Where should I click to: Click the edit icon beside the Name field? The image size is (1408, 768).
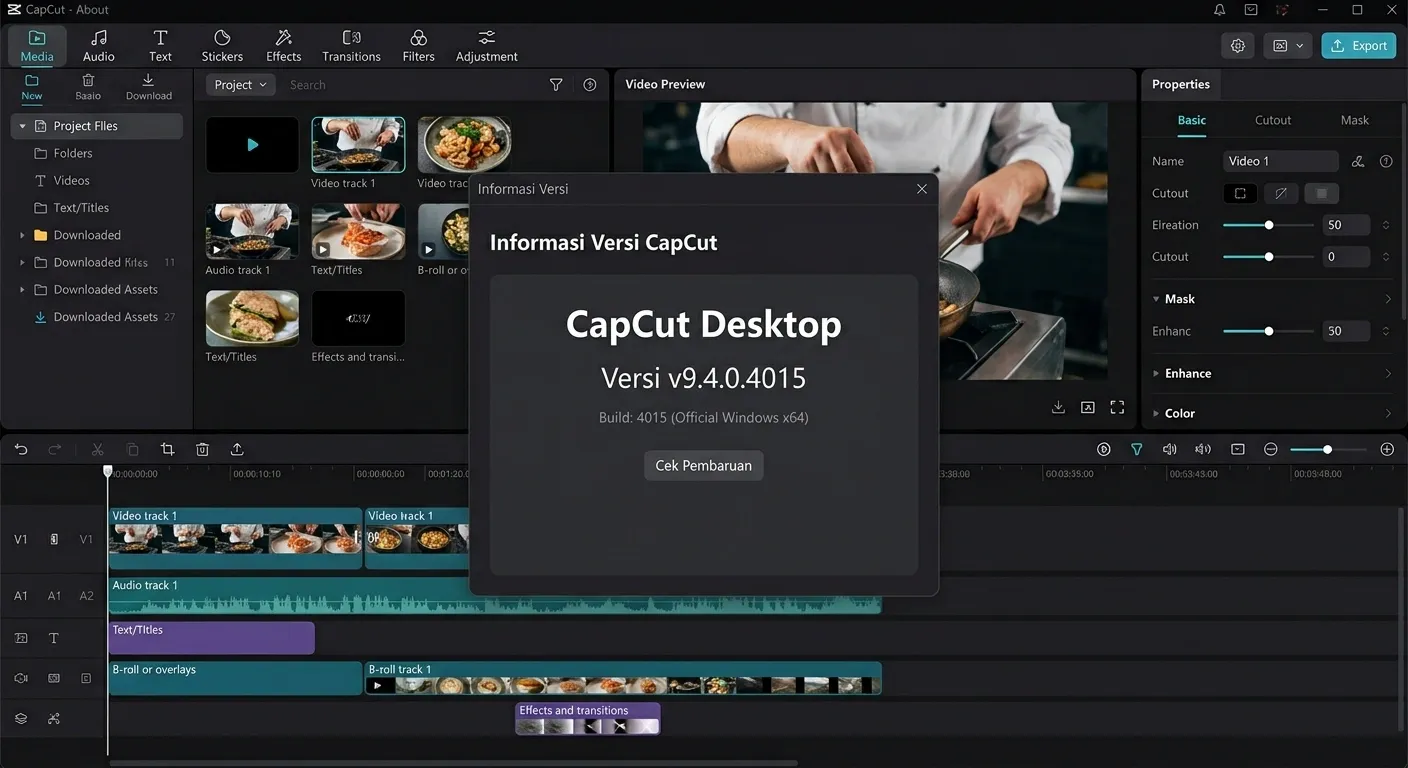pos(1358,161)
